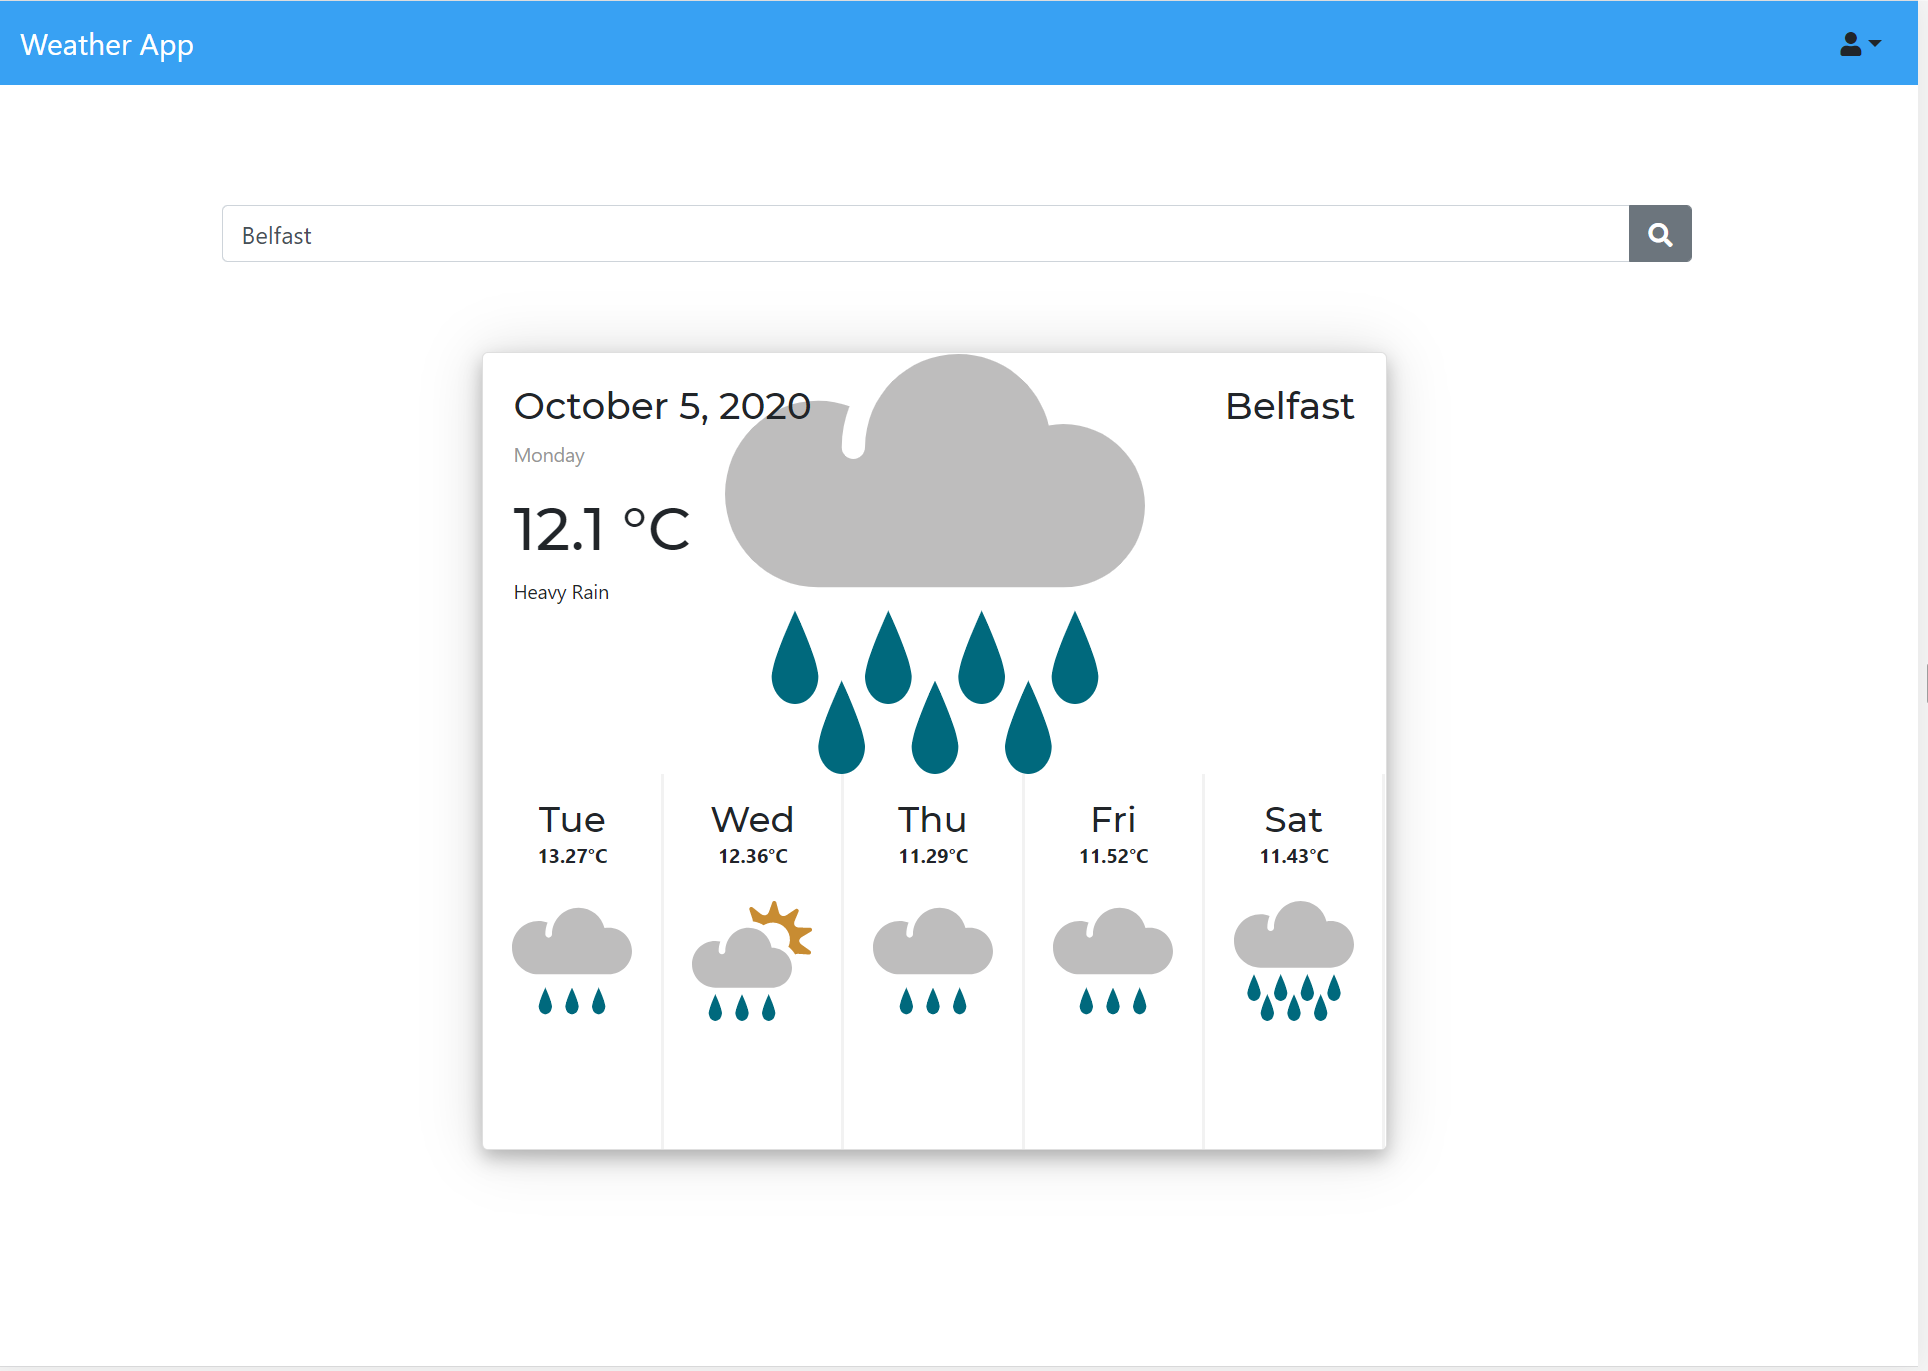Click Saturday's heavy rain icon
This screenshot has height=1371, width=1928.
[1293, 960]
